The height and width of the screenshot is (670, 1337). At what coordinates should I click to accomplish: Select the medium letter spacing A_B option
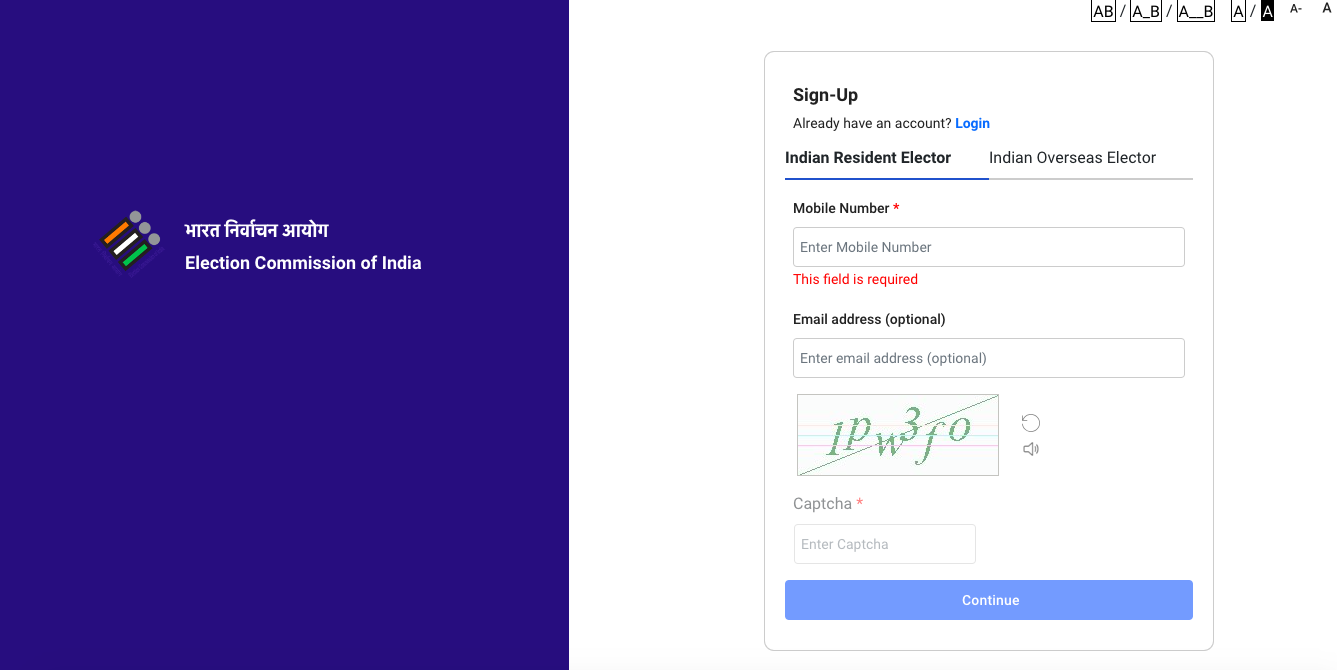[1144, 11]
